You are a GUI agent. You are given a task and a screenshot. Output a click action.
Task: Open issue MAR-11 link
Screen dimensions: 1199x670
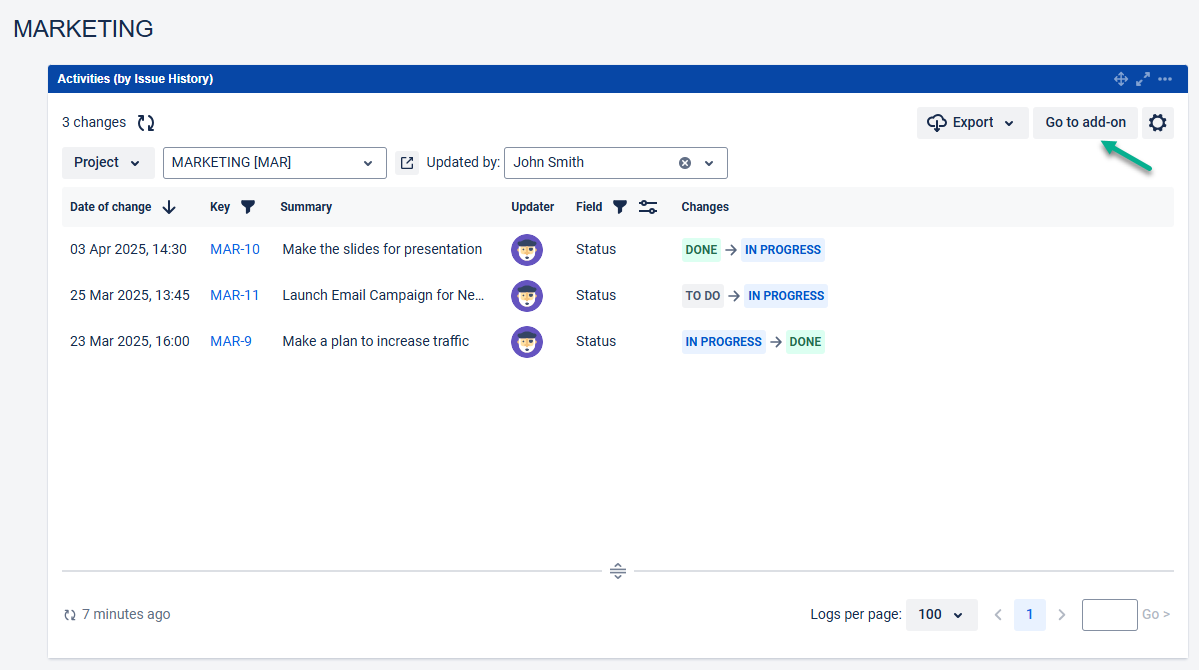(x=235, y=296)
